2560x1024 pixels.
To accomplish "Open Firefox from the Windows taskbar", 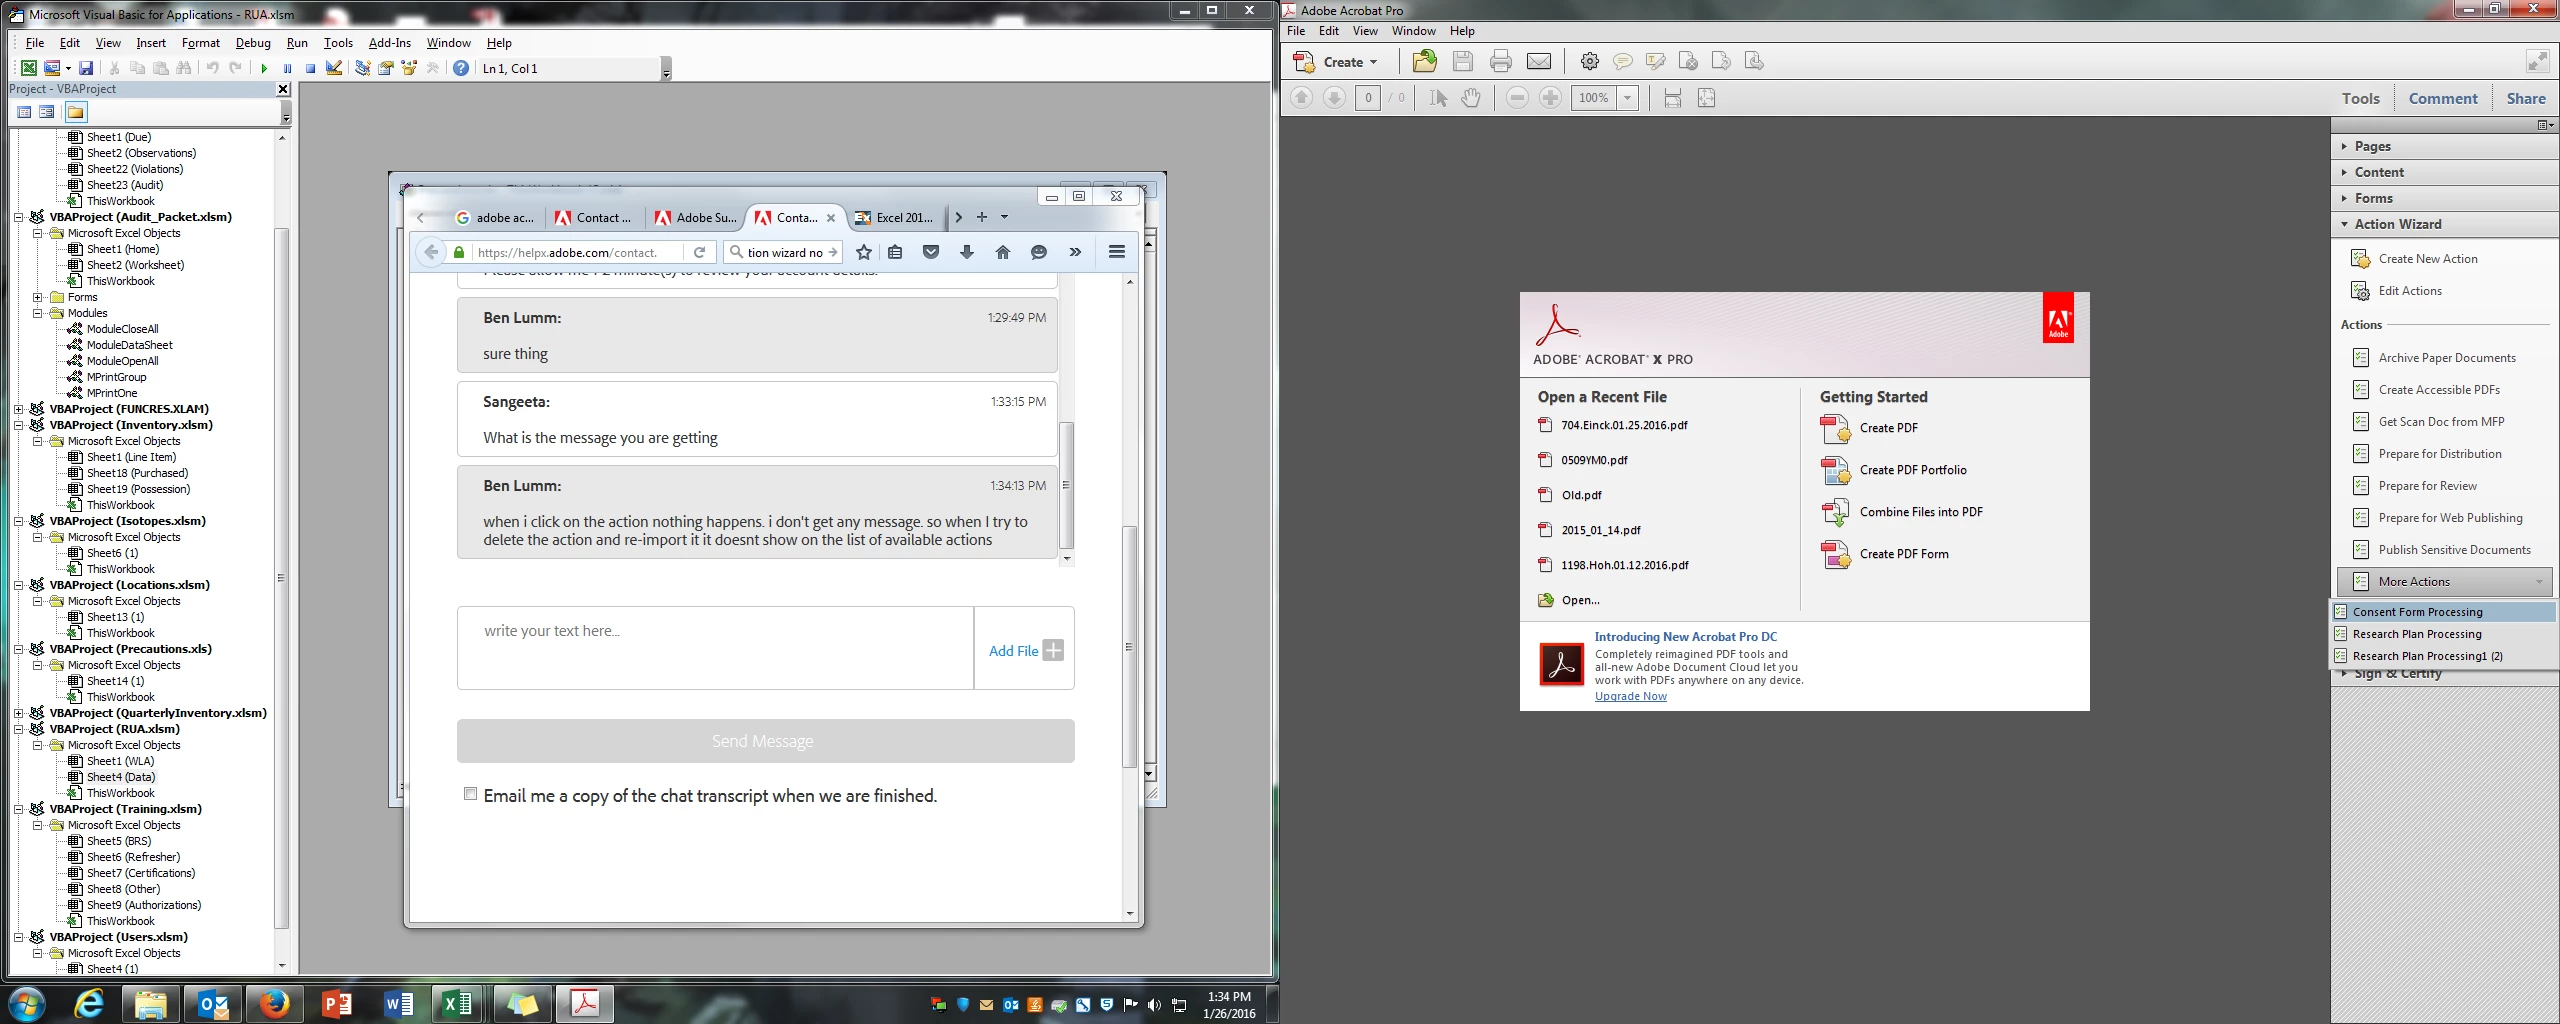I will click(273, 1003).
